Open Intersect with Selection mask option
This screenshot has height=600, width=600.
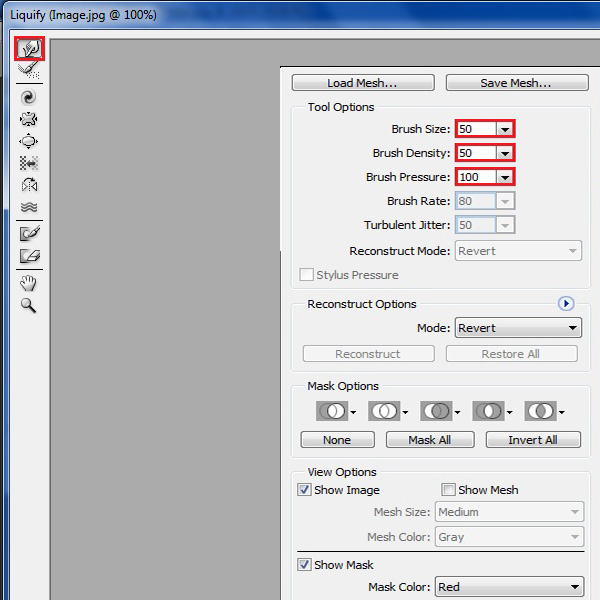coord(492,411)
